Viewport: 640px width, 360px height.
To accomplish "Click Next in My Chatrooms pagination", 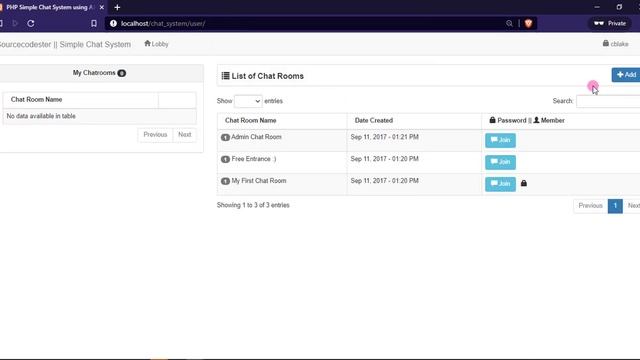I will 184,135.
